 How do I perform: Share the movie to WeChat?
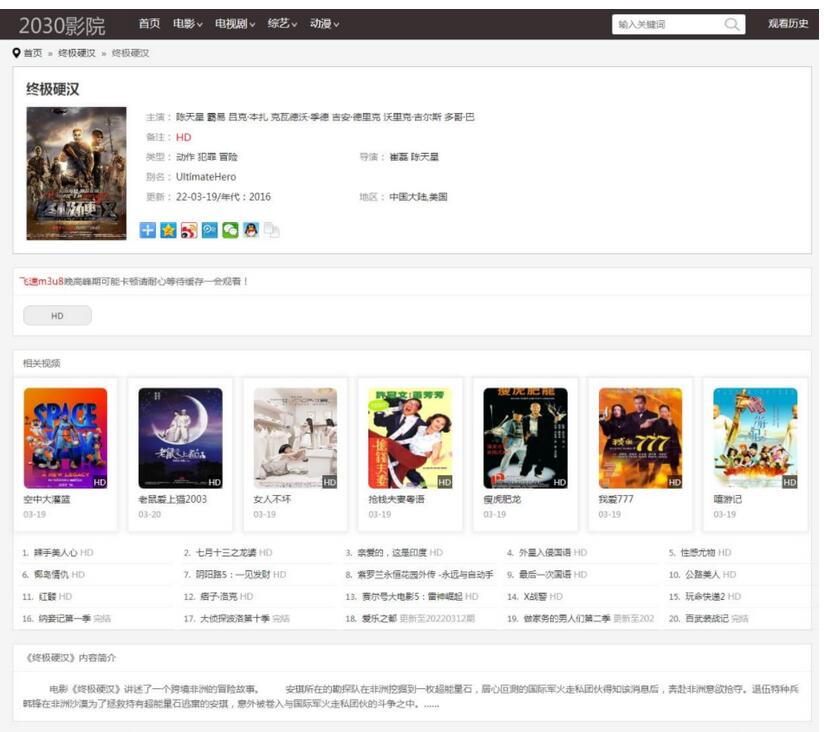(x=231, y=231)
